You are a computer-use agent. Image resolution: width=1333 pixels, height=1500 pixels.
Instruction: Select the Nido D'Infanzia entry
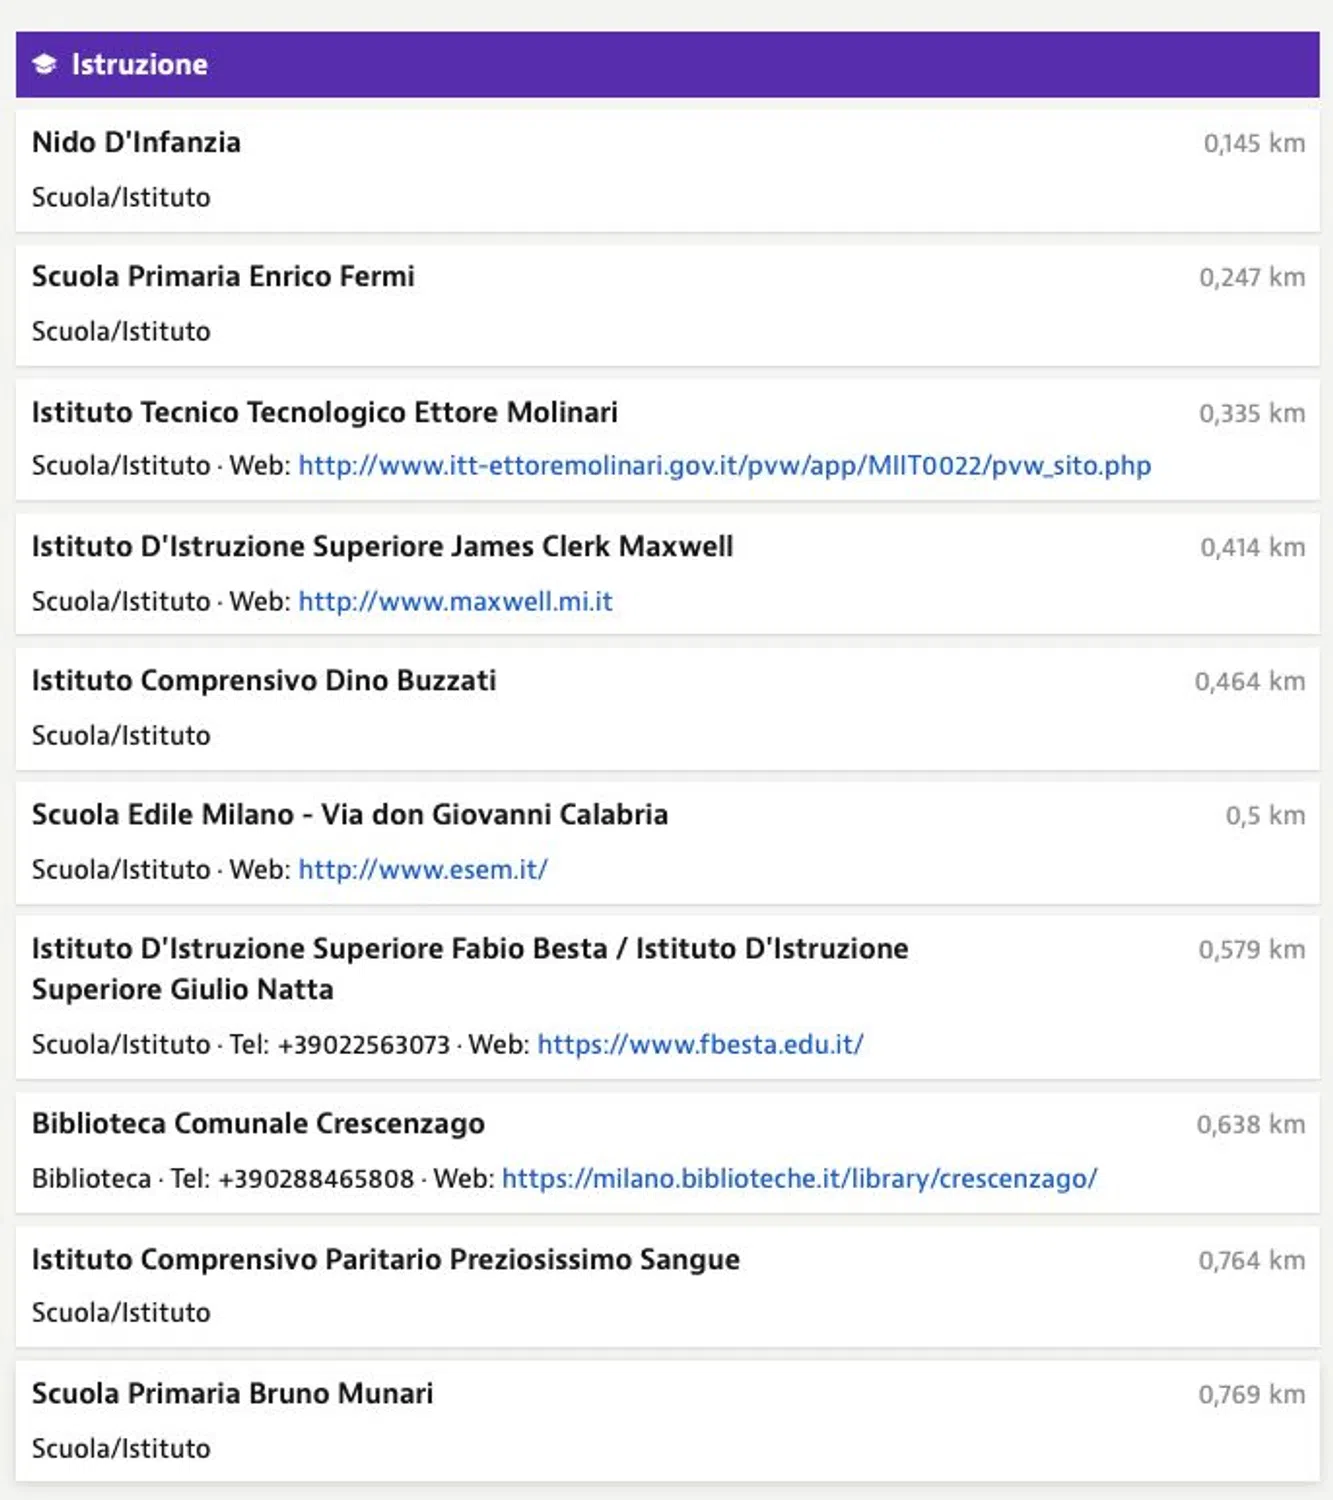coord(667,170)
